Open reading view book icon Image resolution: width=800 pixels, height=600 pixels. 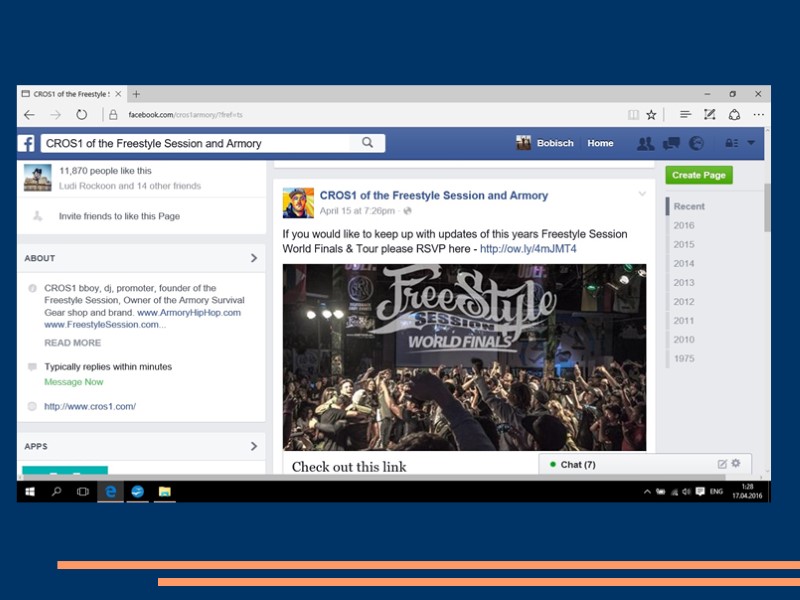633,115
